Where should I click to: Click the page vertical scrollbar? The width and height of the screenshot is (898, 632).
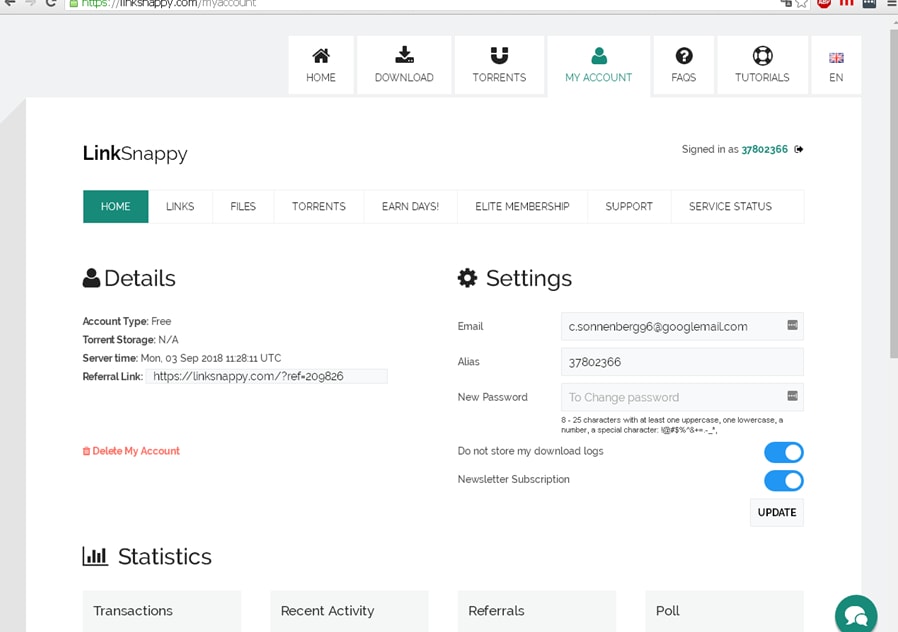click(x=893, y=195)
